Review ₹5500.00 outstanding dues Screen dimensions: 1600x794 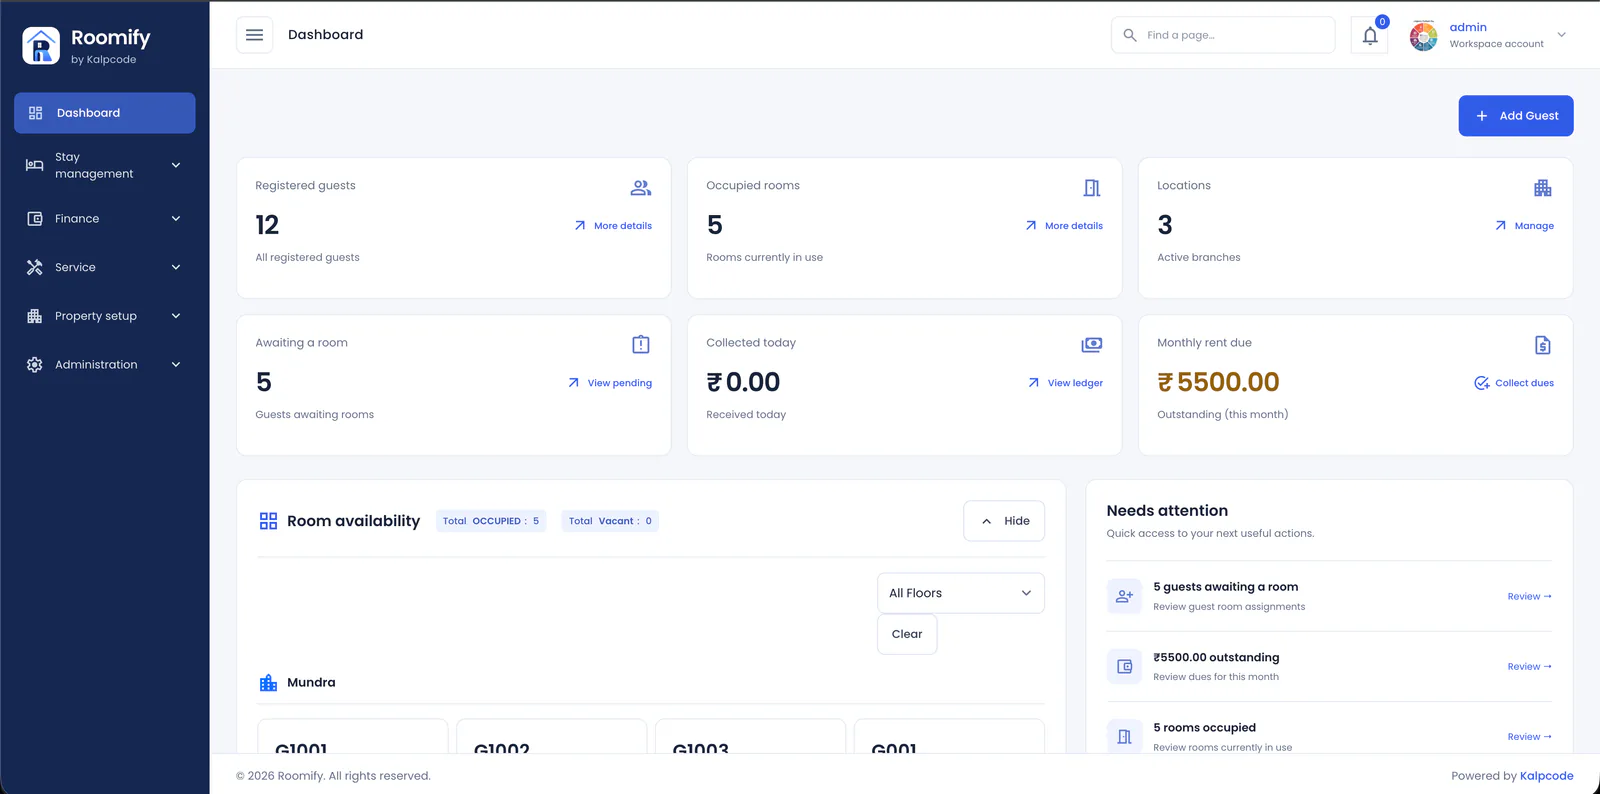1530,667
